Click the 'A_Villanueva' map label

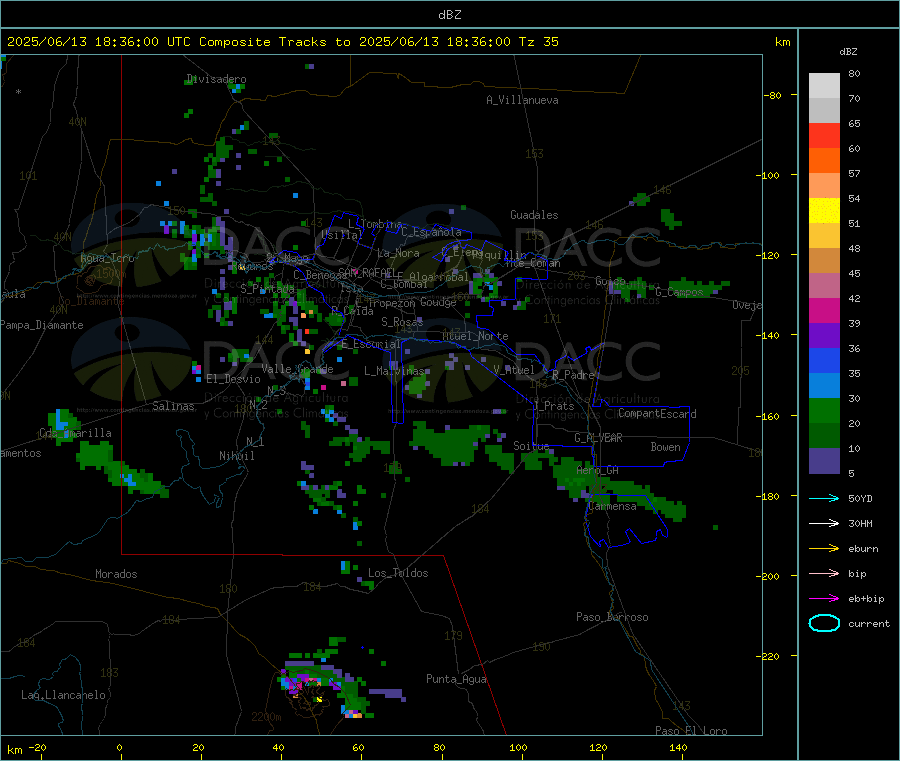pyautogui.click(x=522, y=100)
